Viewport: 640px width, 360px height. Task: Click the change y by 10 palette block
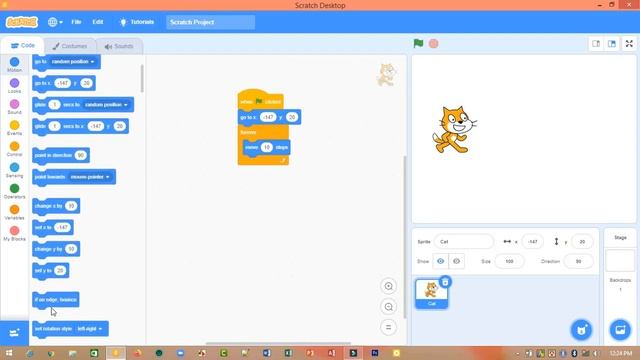pos(56,249)
